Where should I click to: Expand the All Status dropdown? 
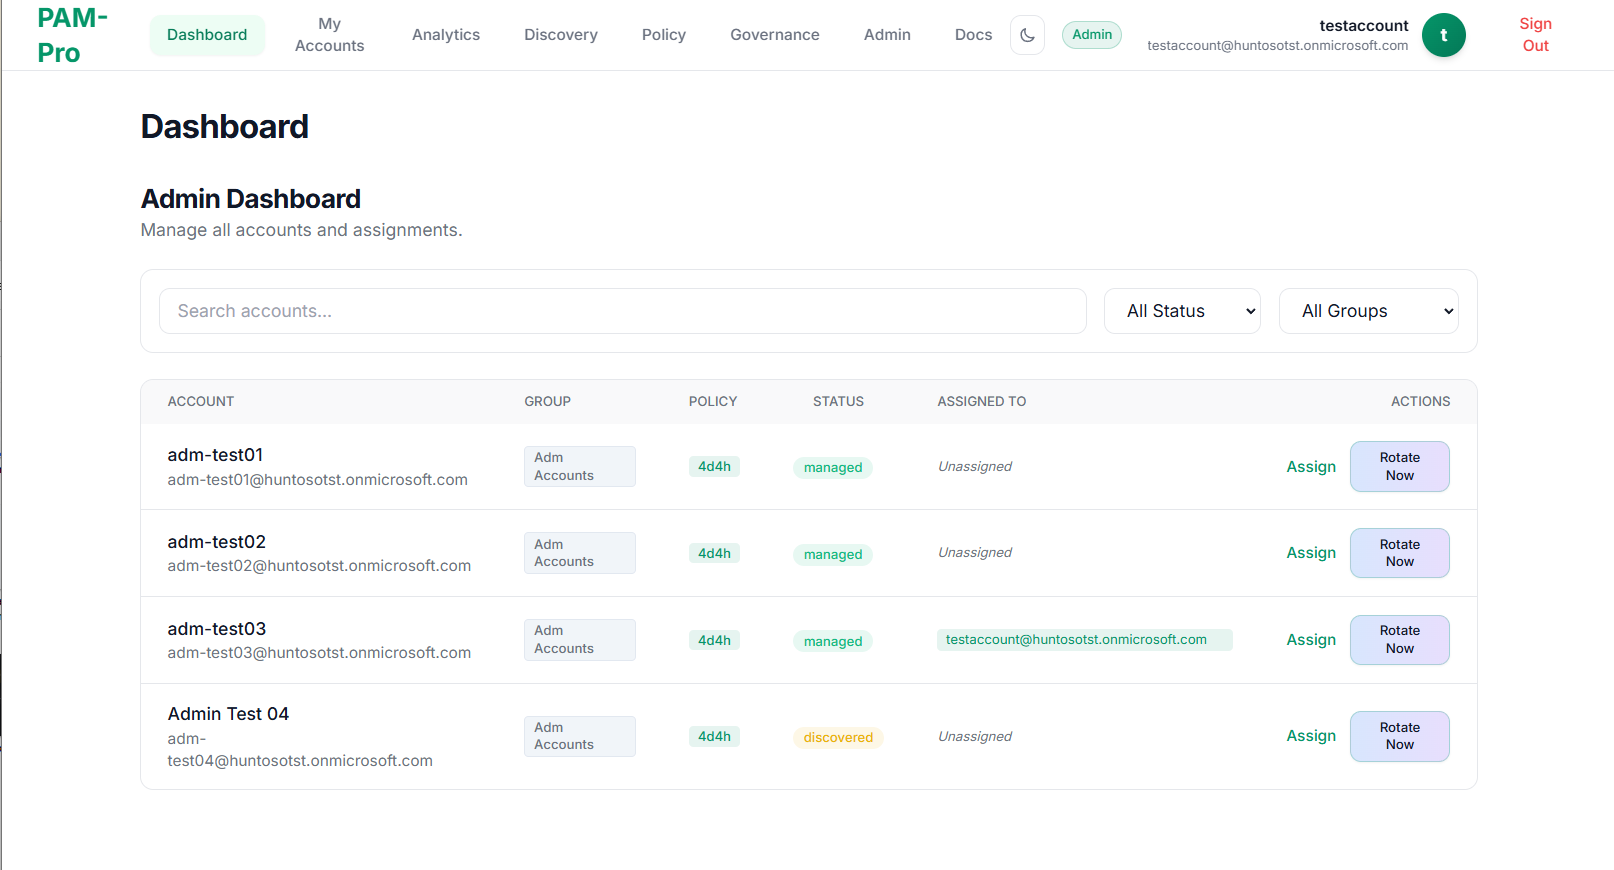coord(1182,311)
